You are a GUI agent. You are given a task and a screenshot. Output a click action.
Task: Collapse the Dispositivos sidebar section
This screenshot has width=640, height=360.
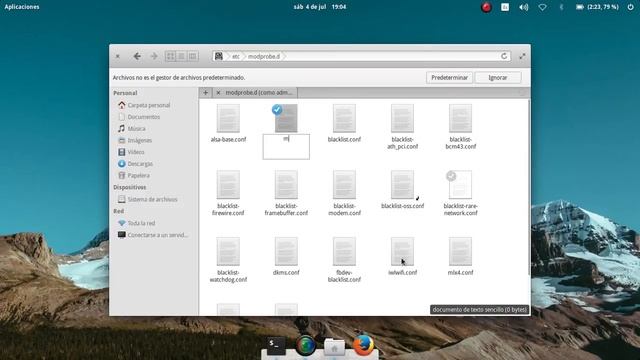(130, 187)
